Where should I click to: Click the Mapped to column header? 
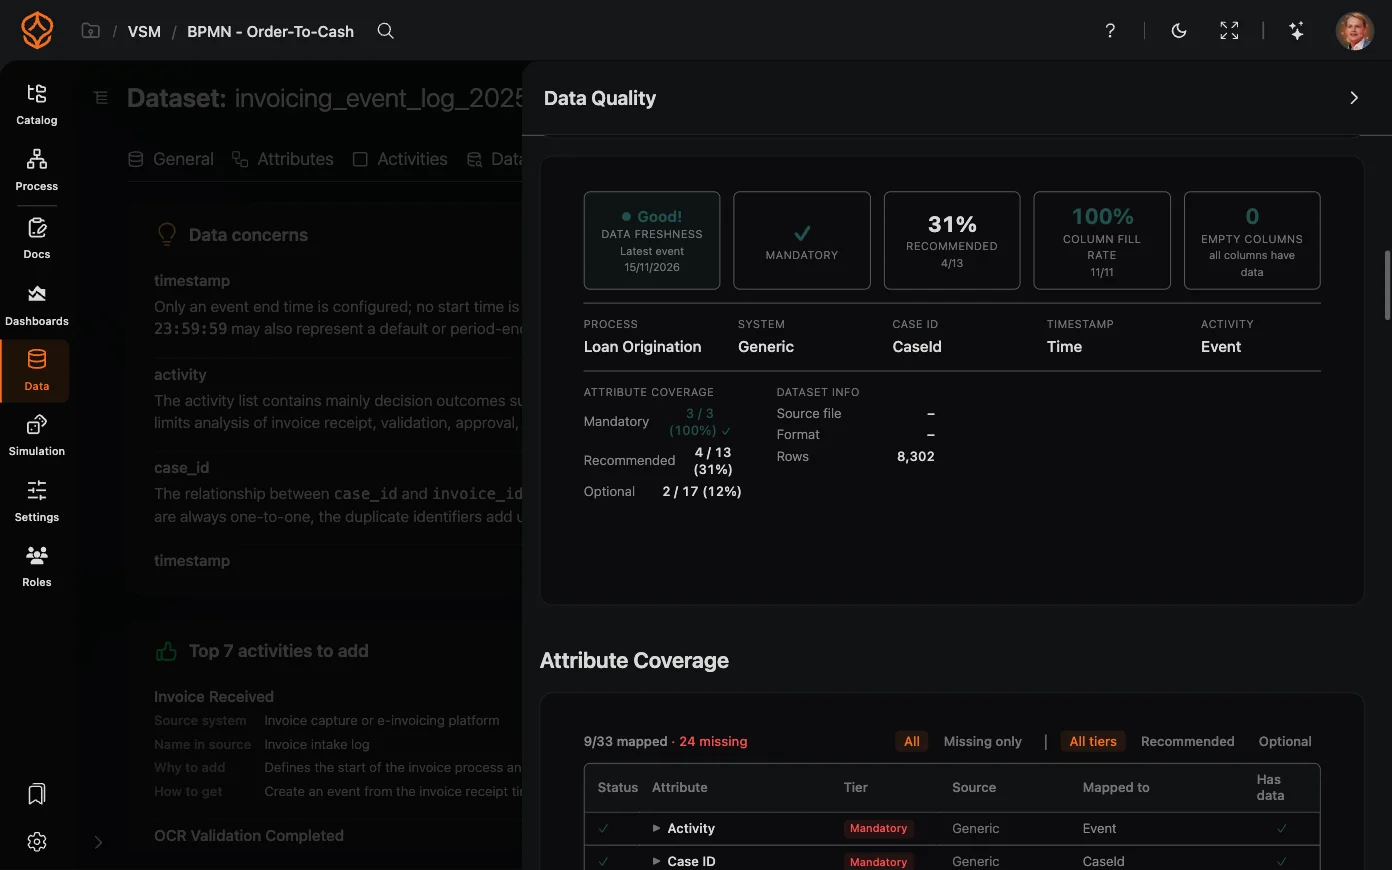pyautogui.click(x=1116, y=787)
